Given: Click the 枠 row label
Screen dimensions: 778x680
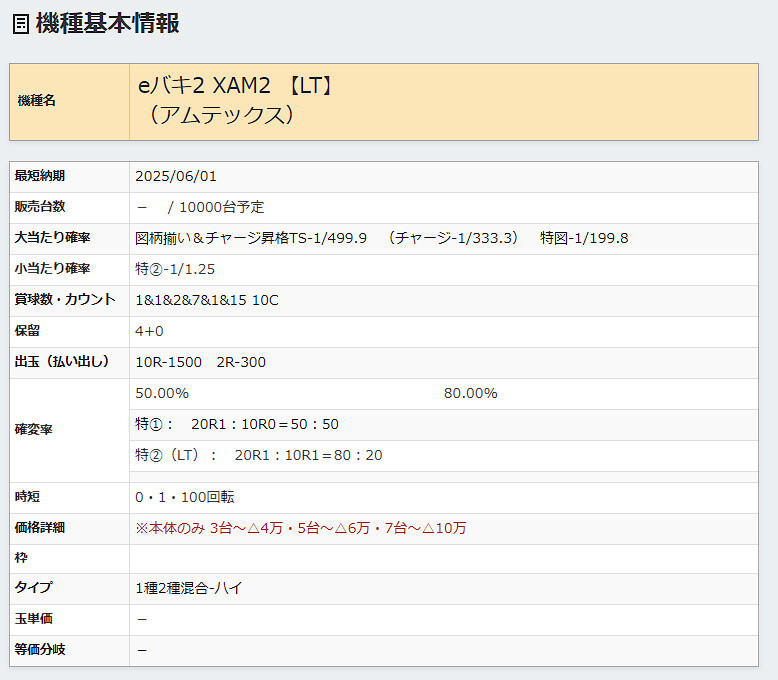Looking at the screenshot, I should tap(21, 558).
